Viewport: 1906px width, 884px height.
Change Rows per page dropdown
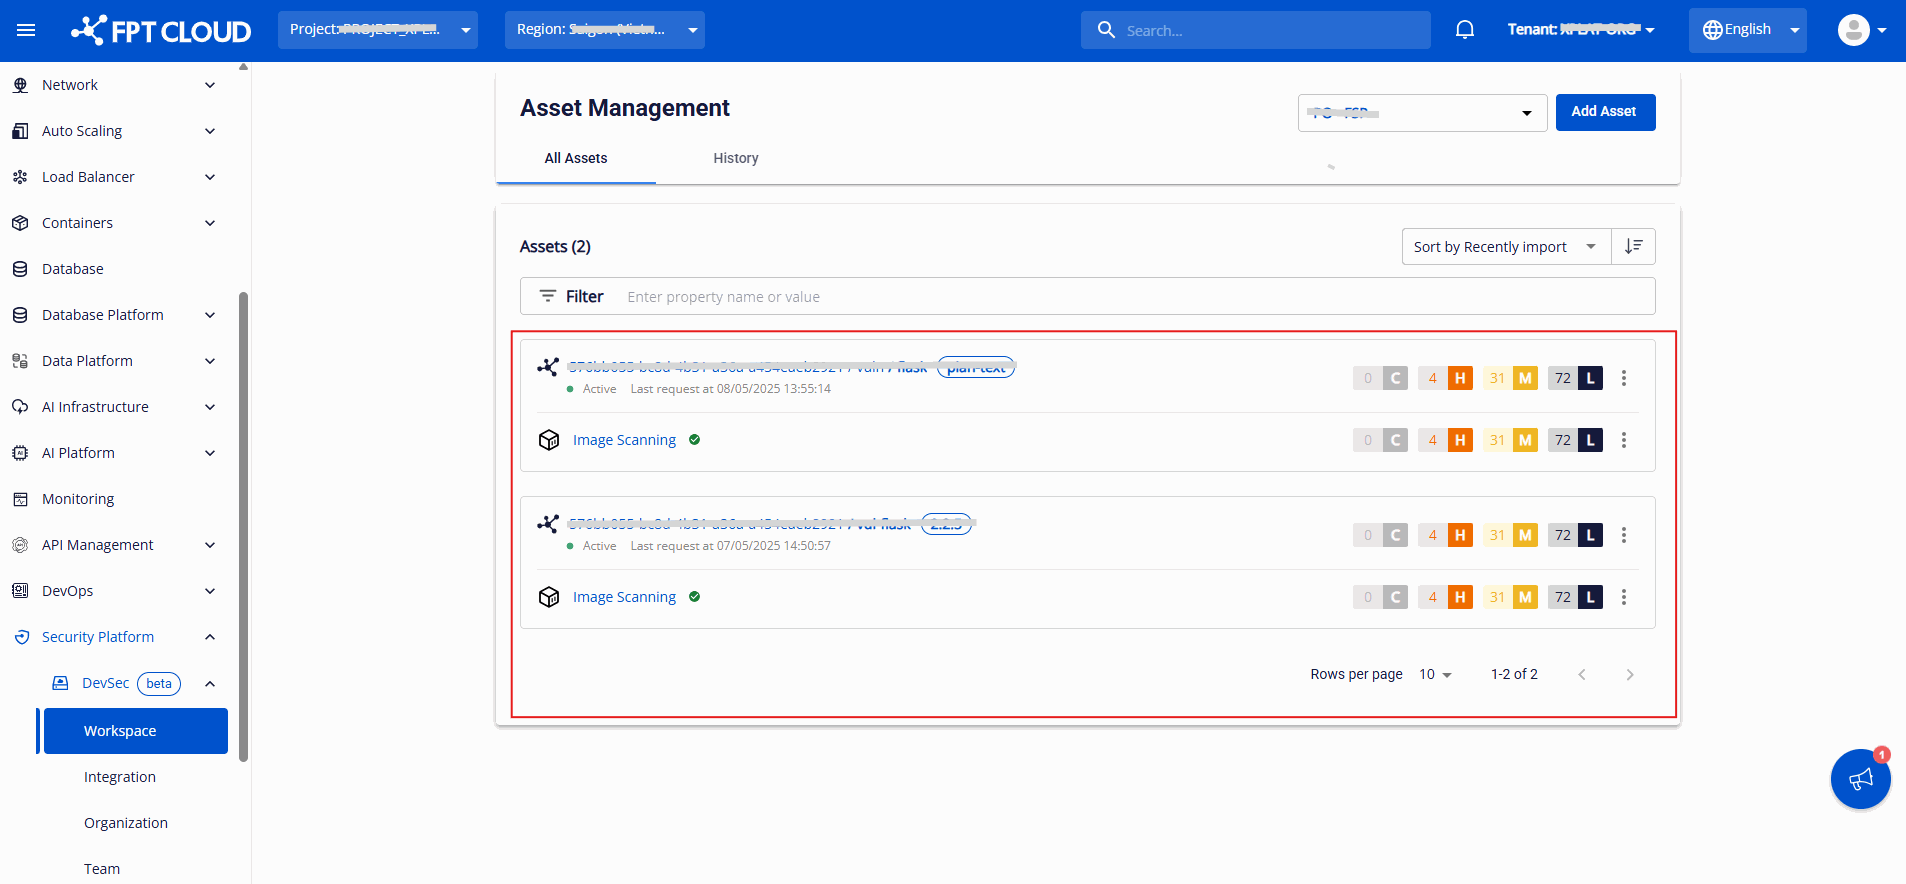click(x=1435, y=675)
